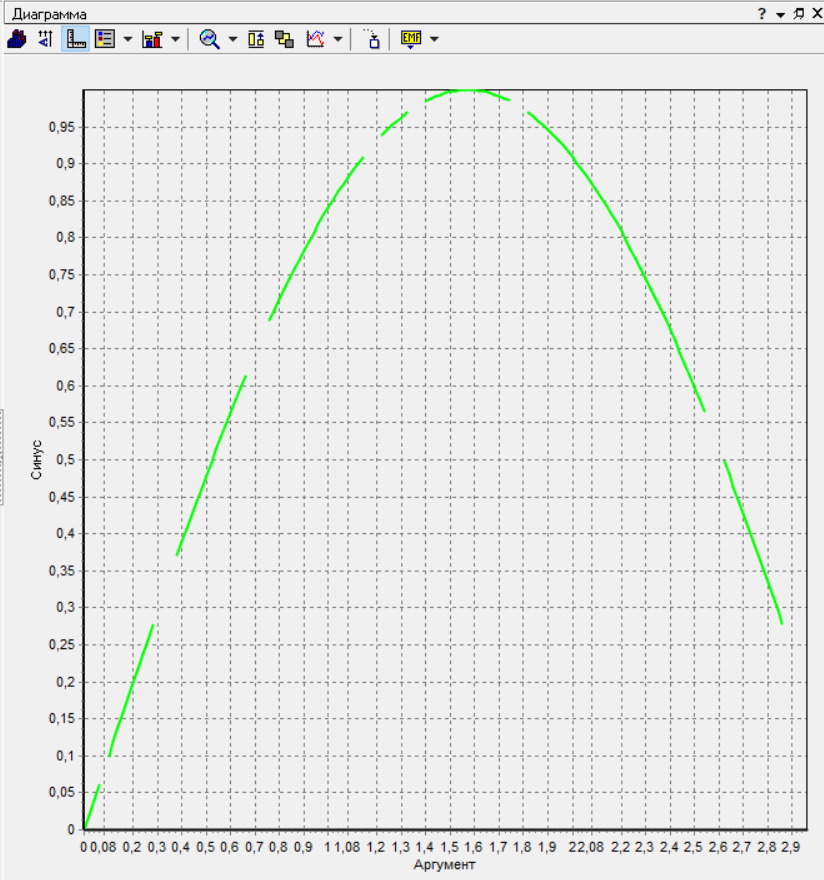Select the line graph series icon
The image size is (824, 880).
coord(315,39)
